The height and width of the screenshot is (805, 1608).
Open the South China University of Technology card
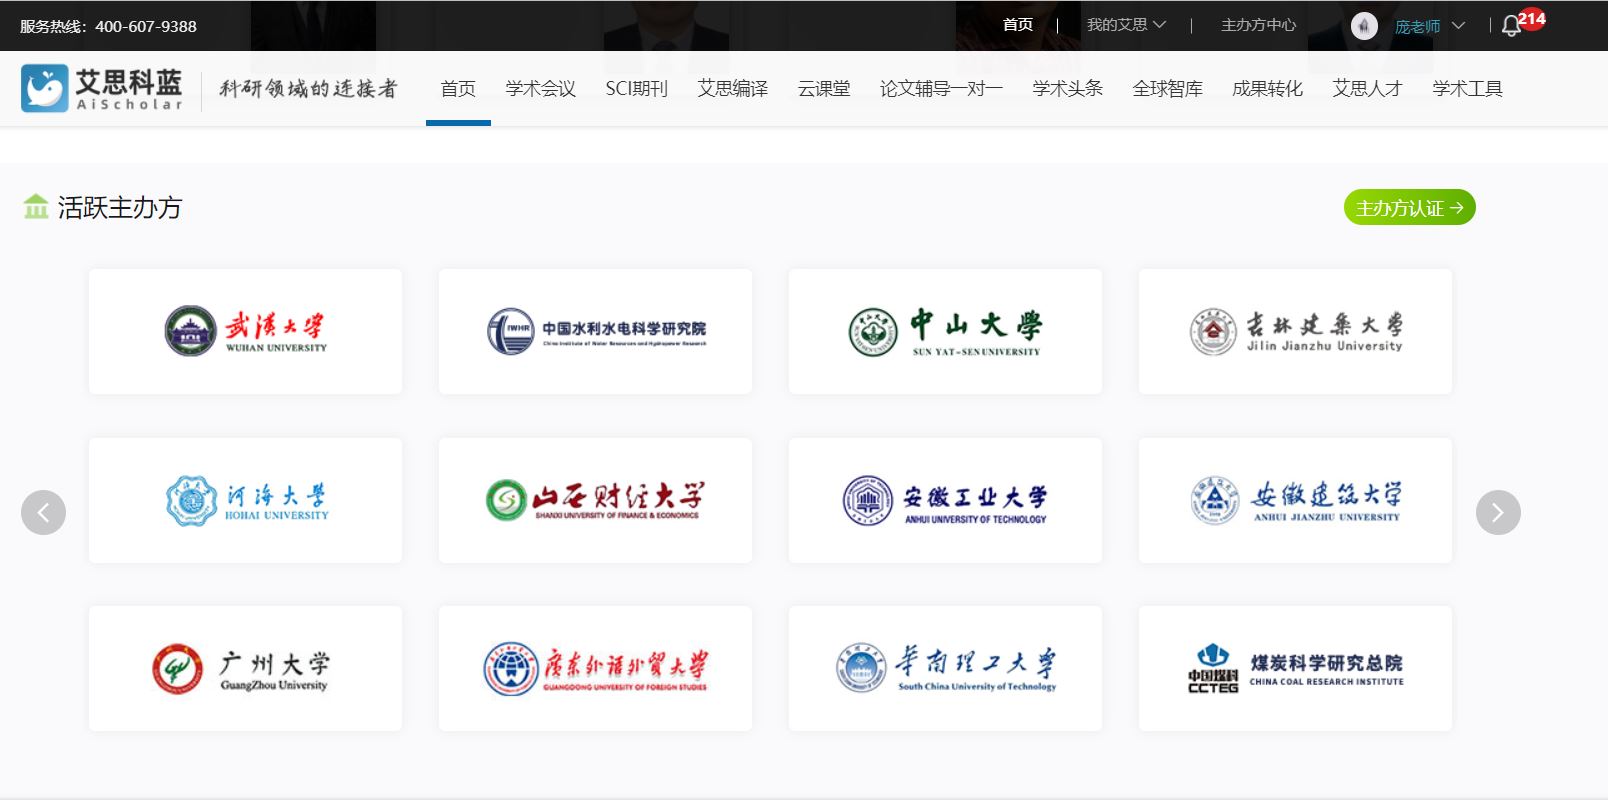(945, 668)
